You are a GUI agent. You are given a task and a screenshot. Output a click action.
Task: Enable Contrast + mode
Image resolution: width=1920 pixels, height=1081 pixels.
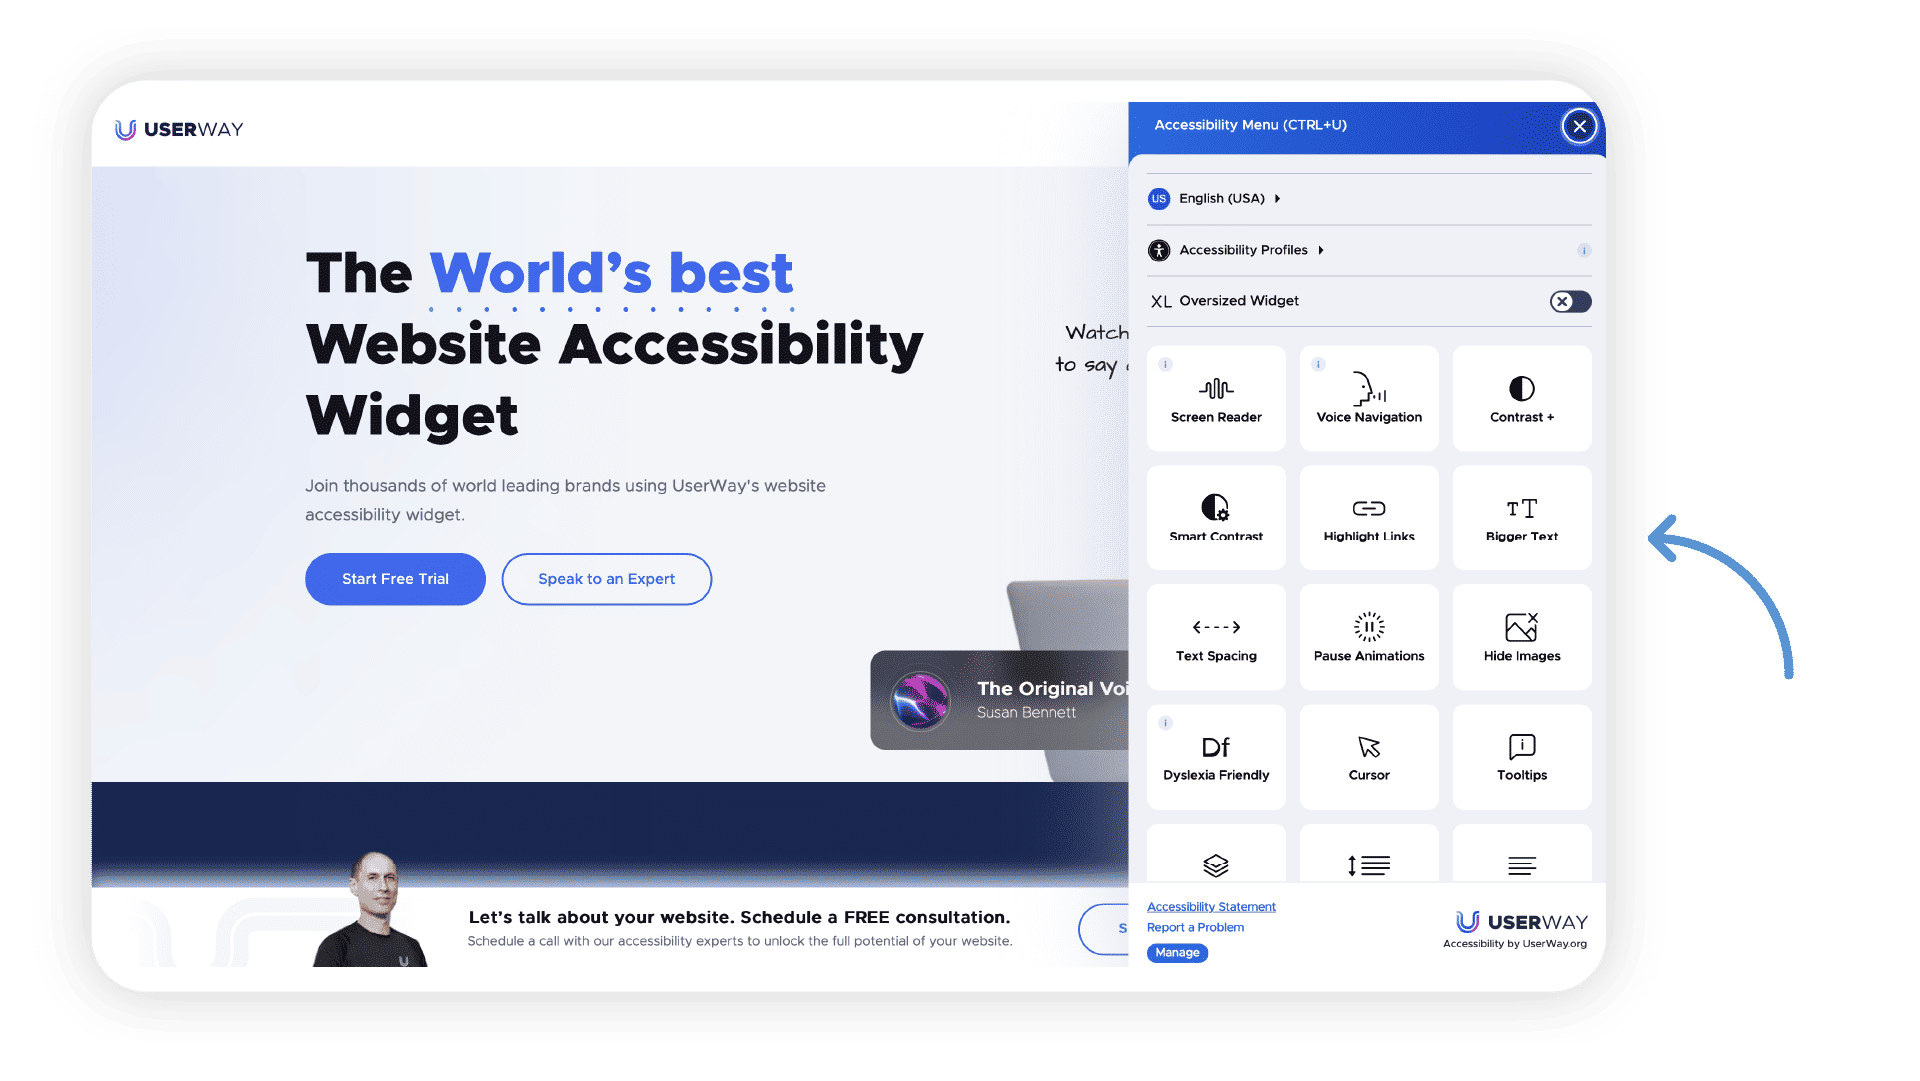pyautogui.click(x=1521, y=398)
